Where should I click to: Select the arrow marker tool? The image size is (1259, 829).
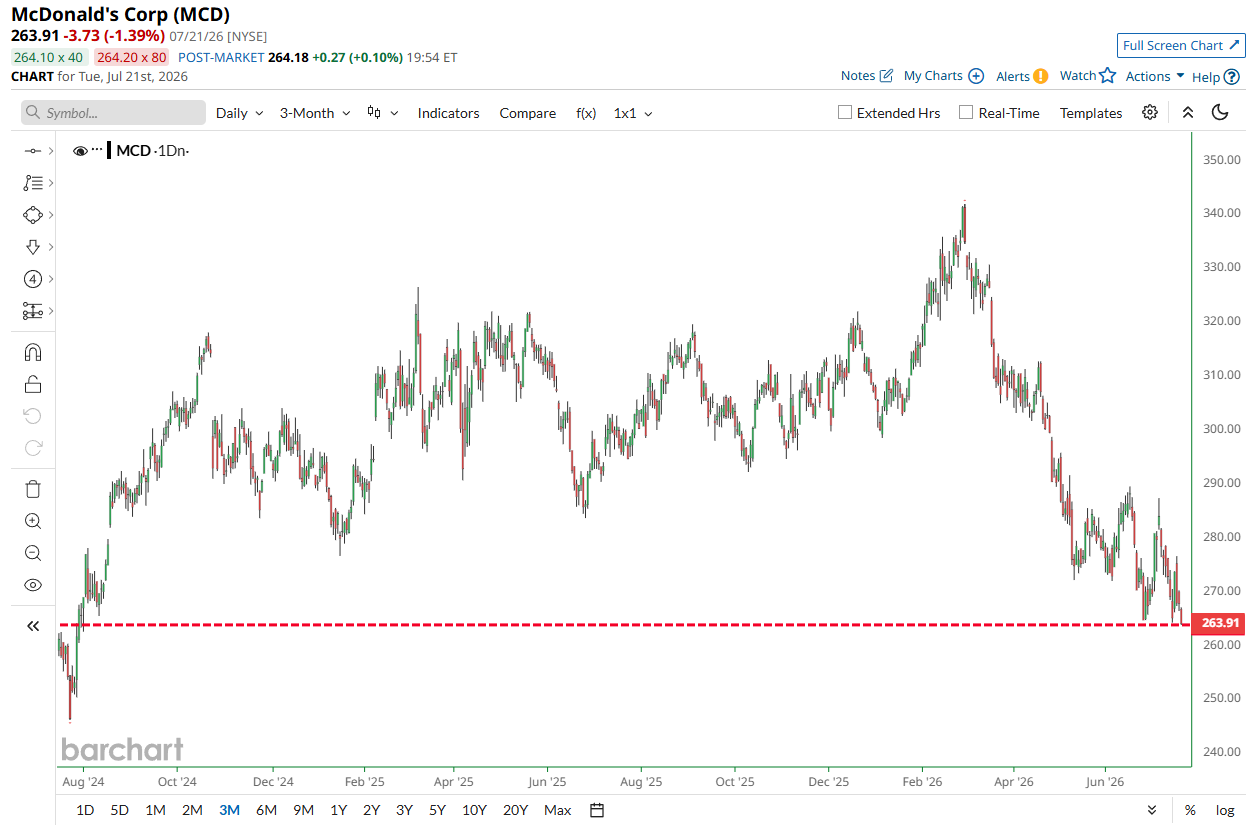(x=32, y=247)
